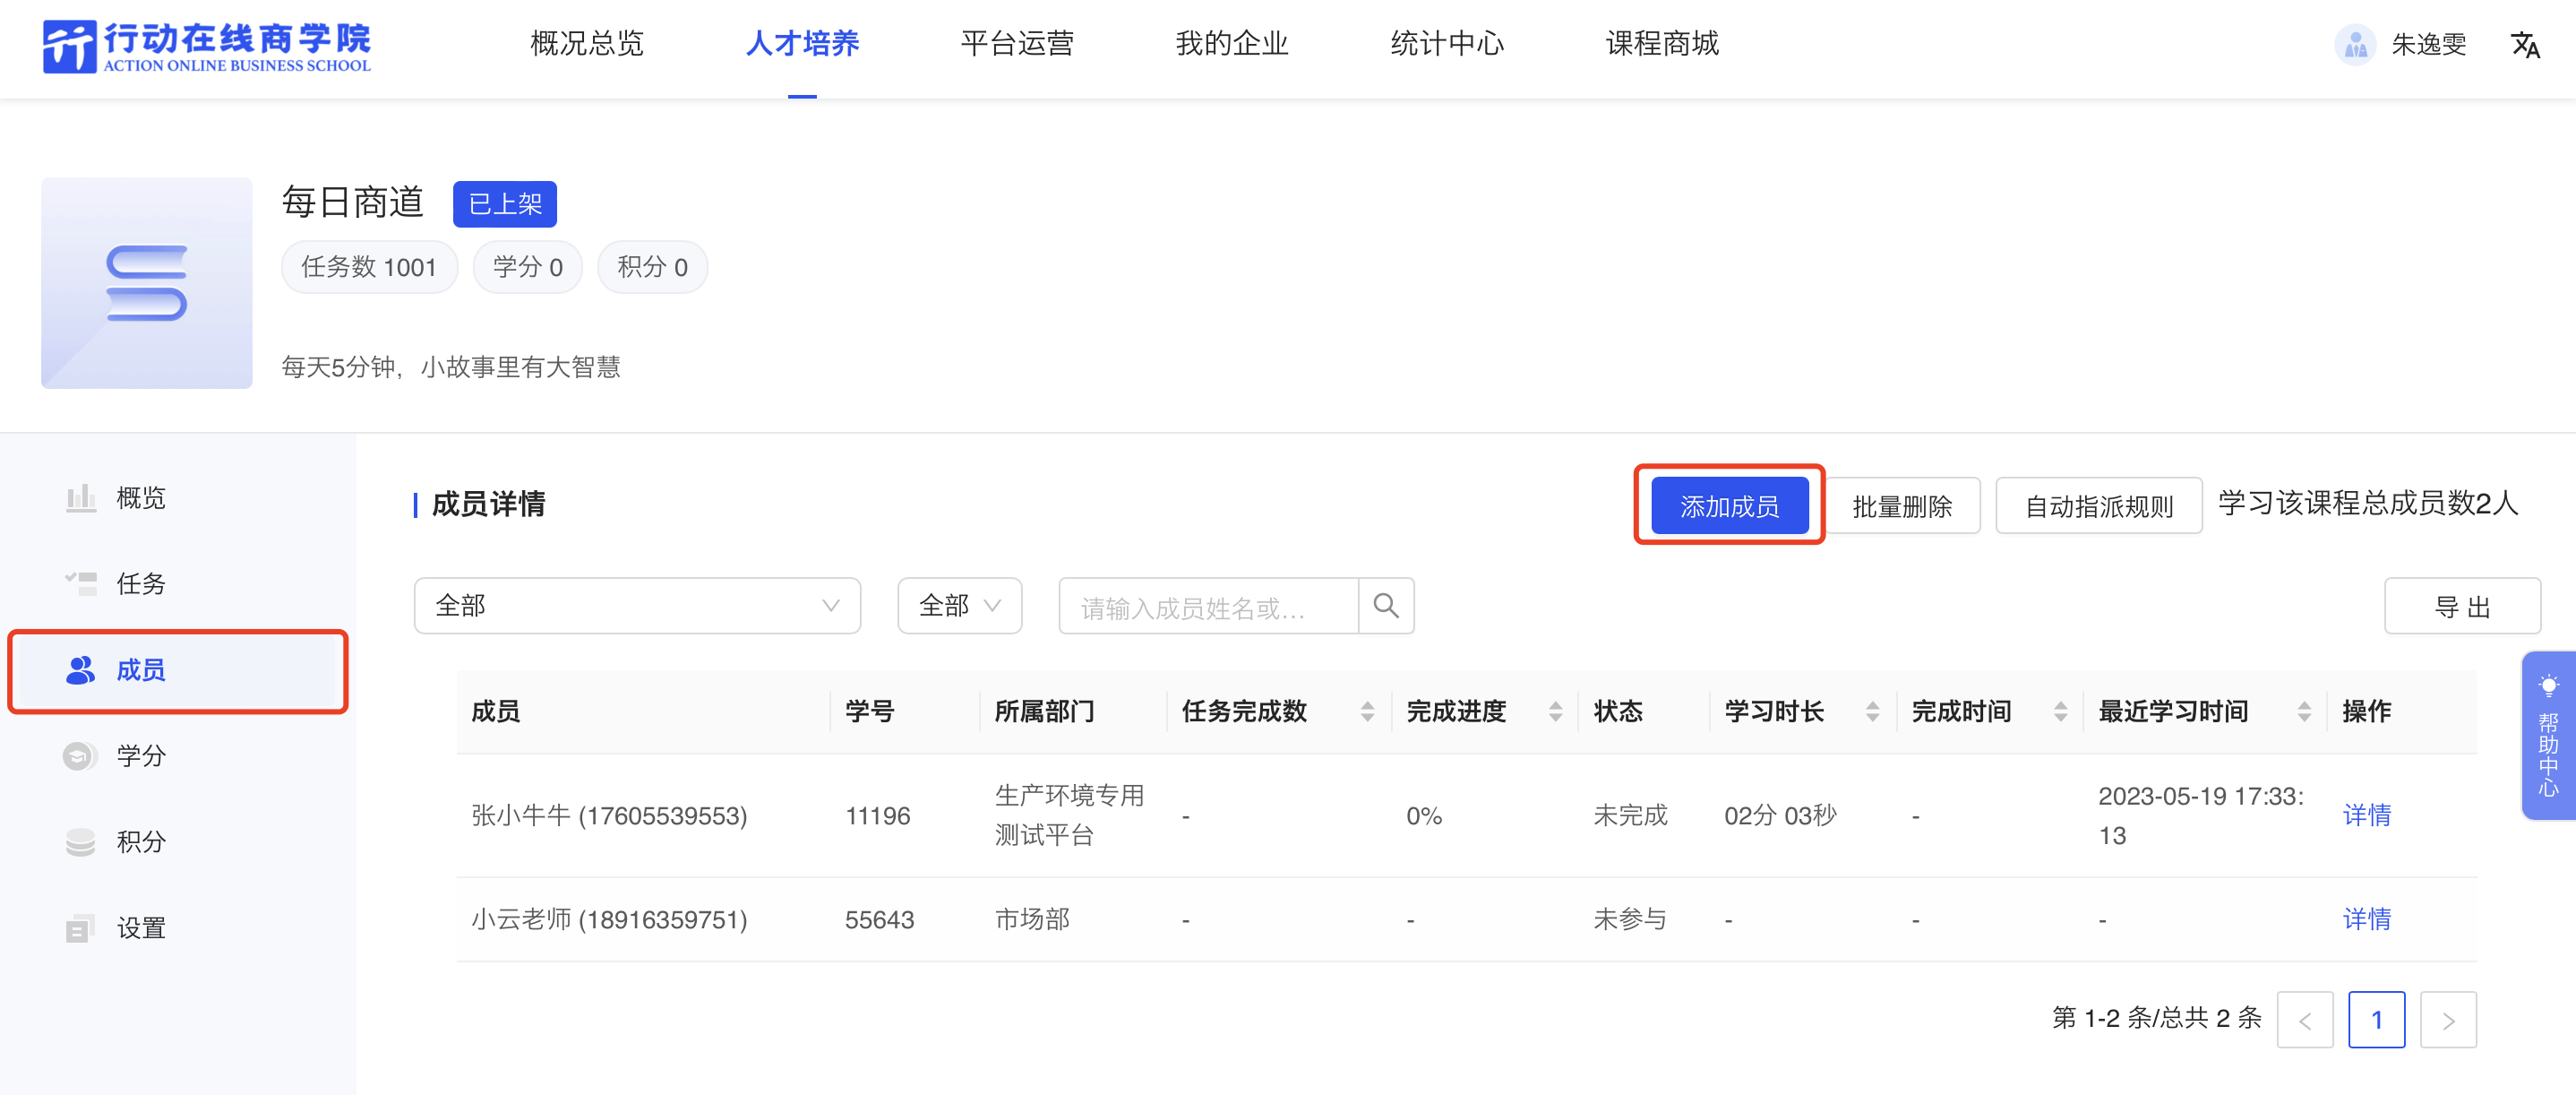Sort by 任务完成数 column
The width and height of the screenshot is (2576, 1095).
[1367, 711]
